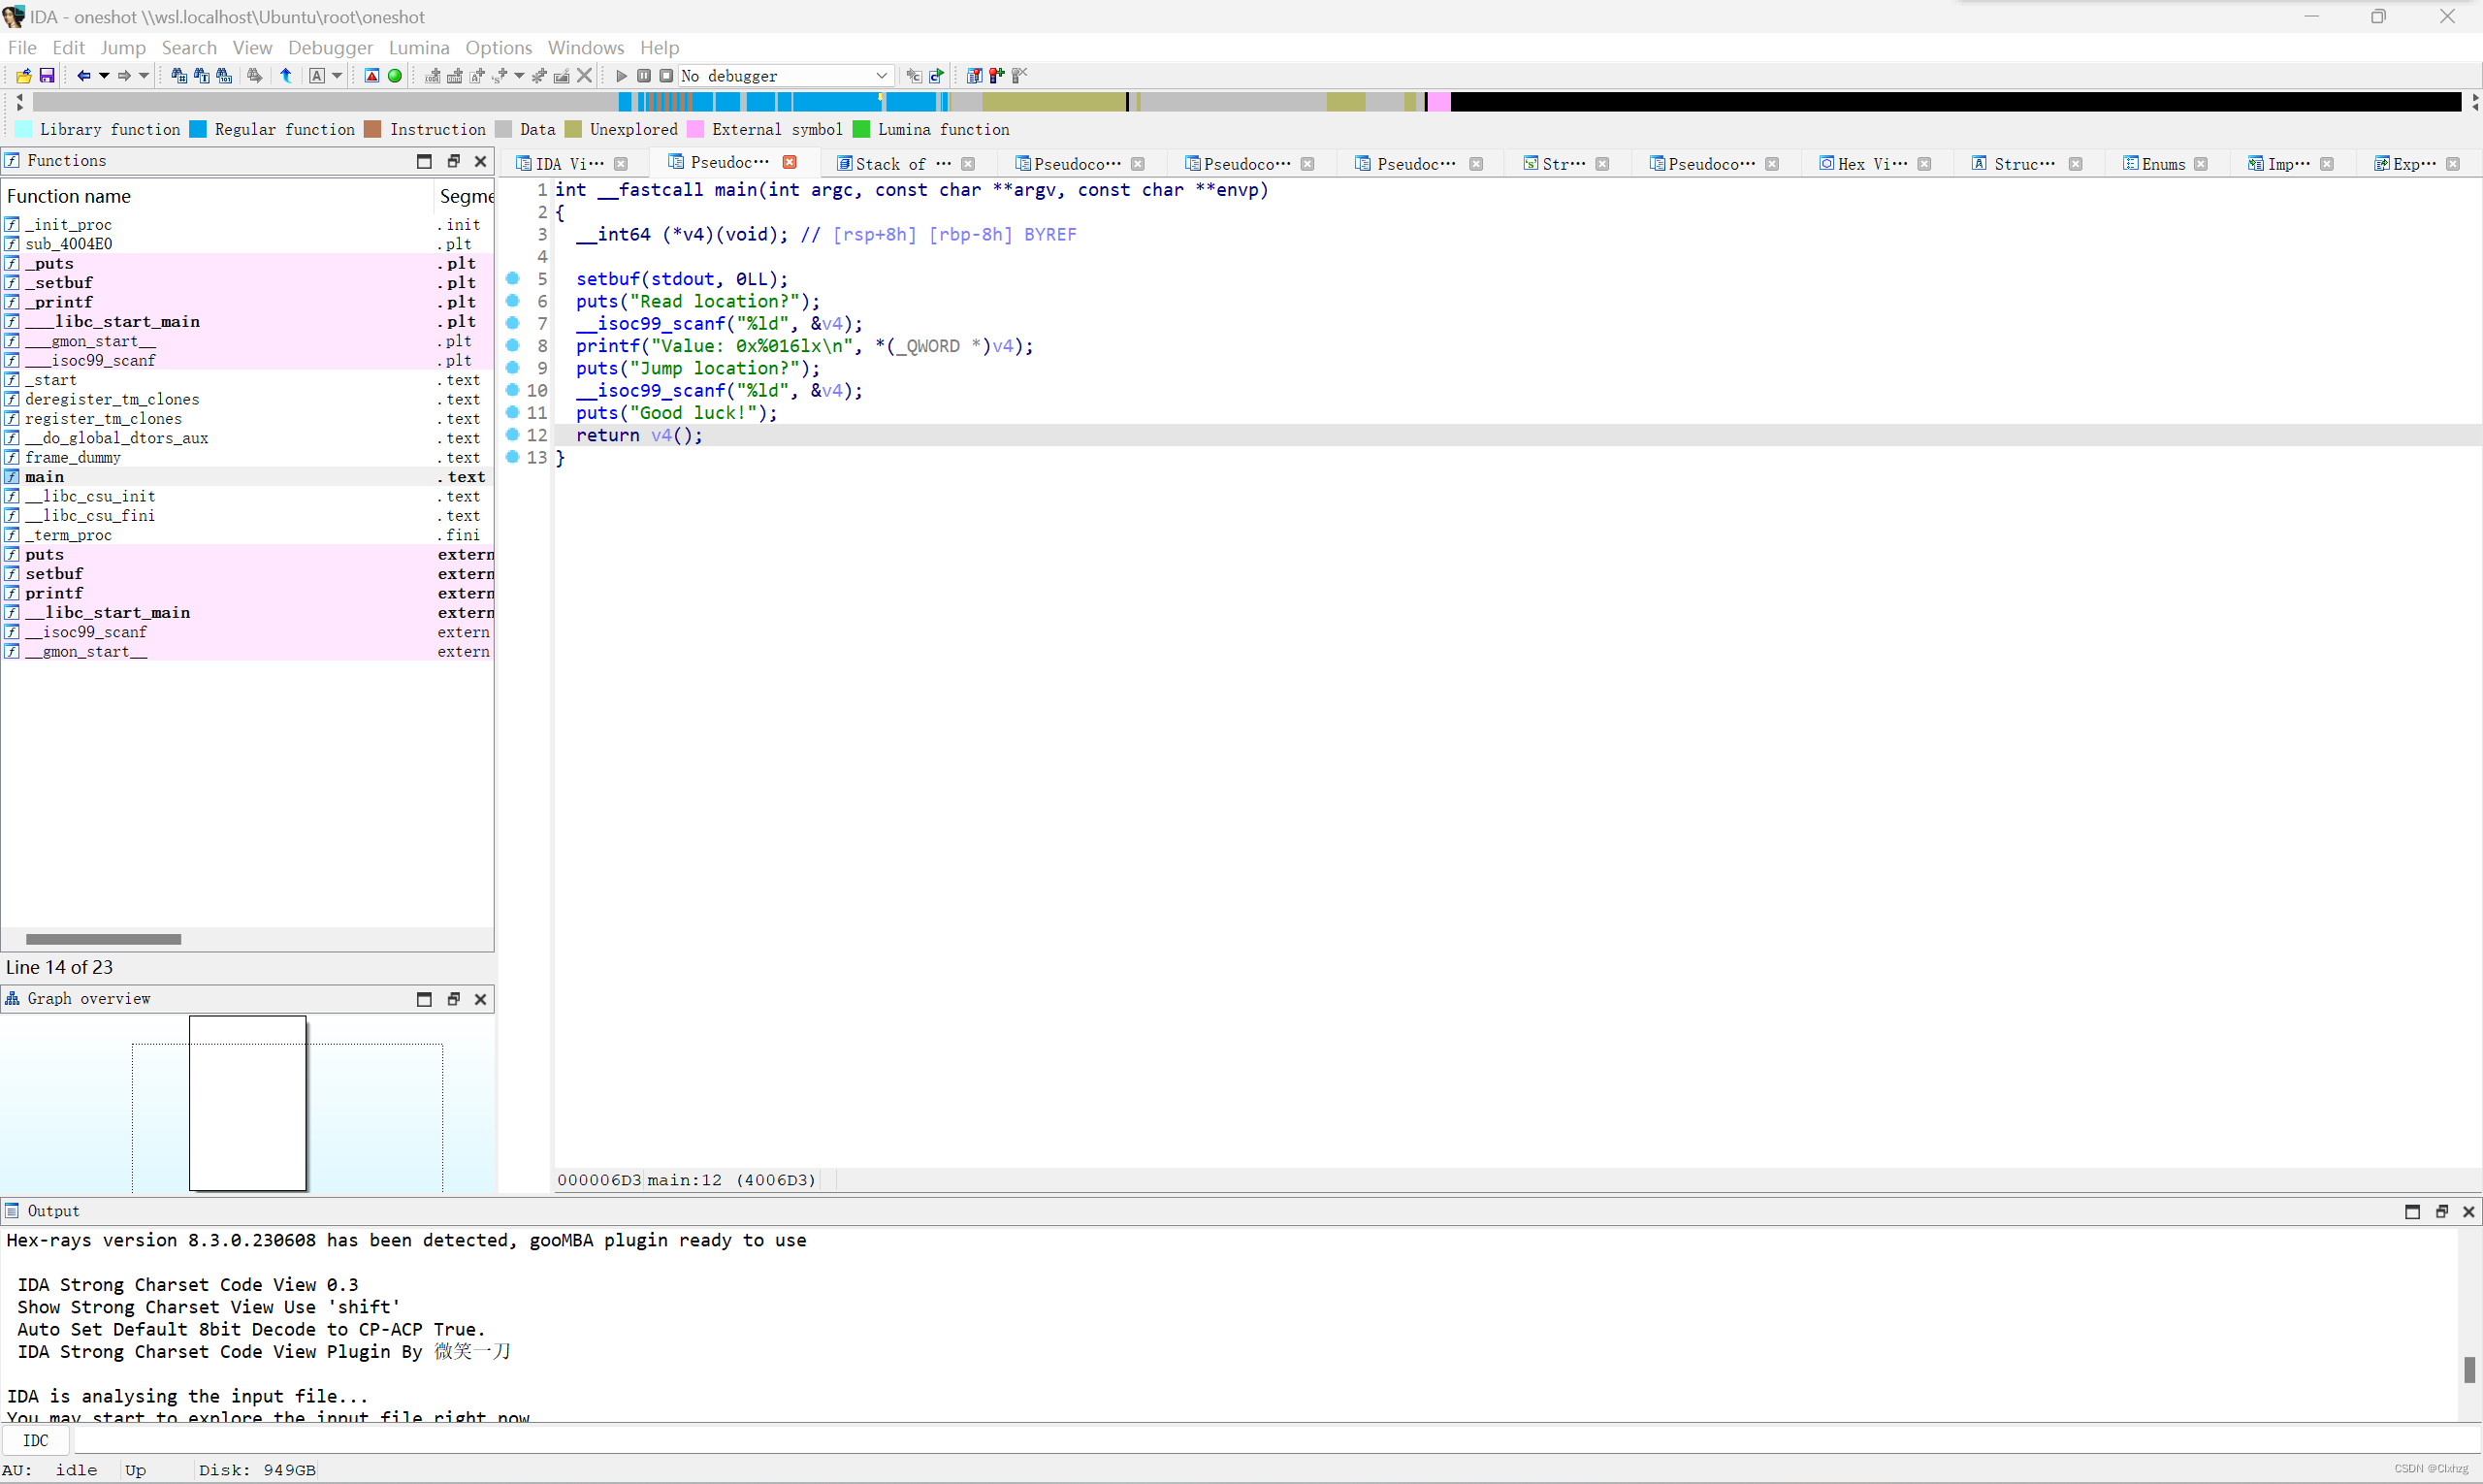The height and width of the screenshot is (1484, 2483).
Task: Click the open file toolbar icon
Action: [x=23, y=76]
